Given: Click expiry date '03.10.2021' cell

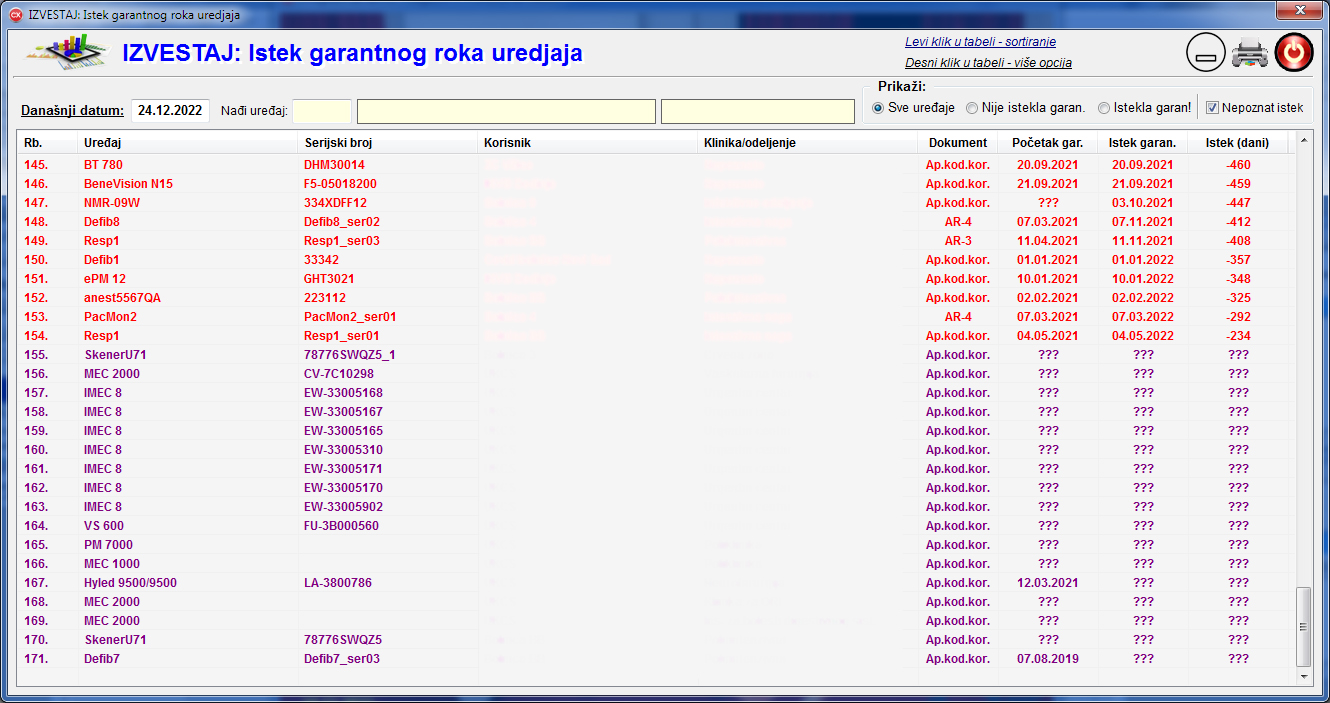Looking at the screenshot, I should pos(1143,203).
